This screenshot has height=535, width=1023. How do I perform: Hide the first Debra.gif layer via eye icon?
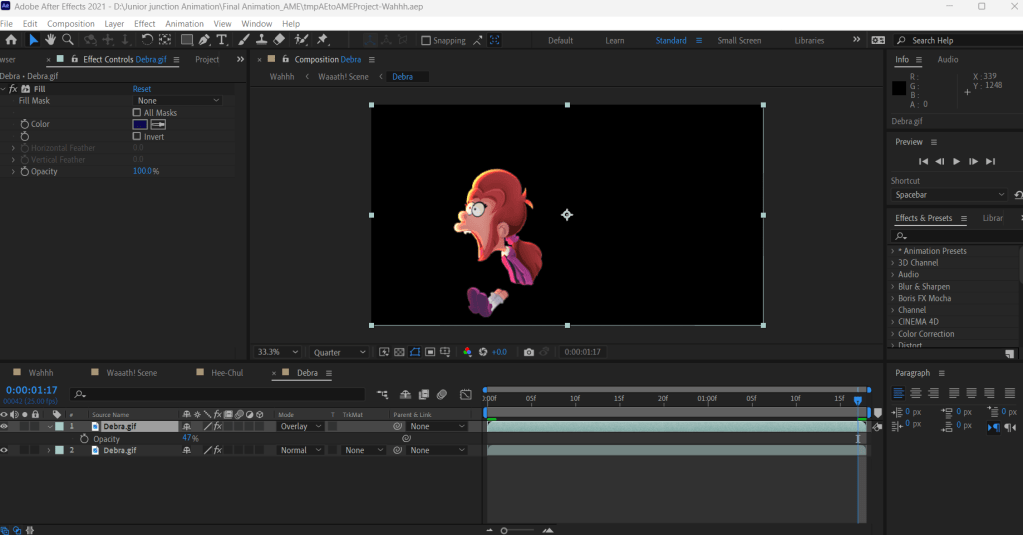click(x=4, y=426)
